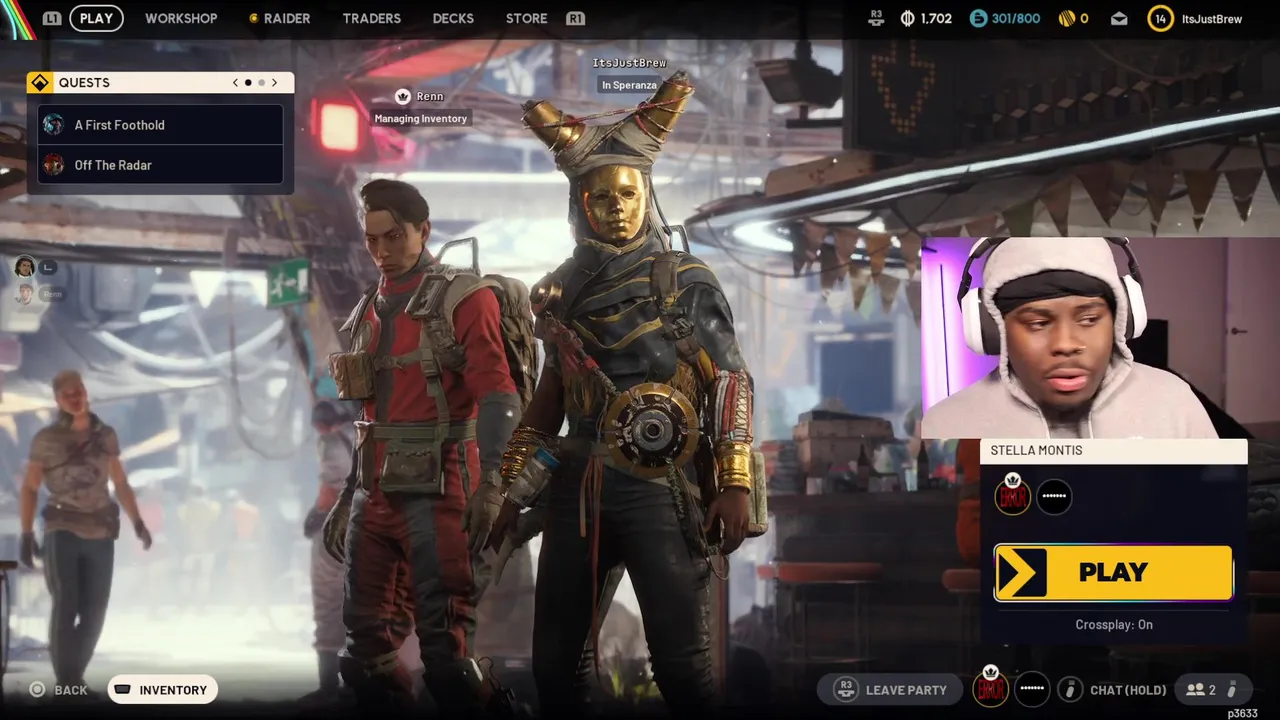Open the party members count button
This screenshot has width=1280, height=720.
[x=1211, y=690]
